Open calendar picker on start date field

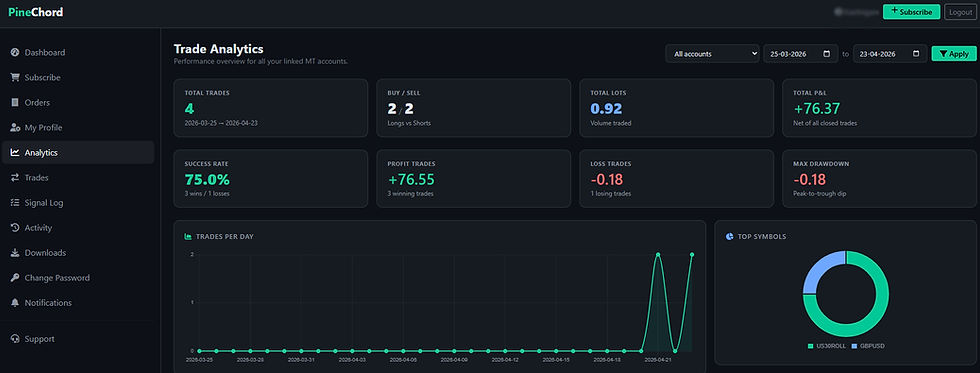[x=827, y=54]
